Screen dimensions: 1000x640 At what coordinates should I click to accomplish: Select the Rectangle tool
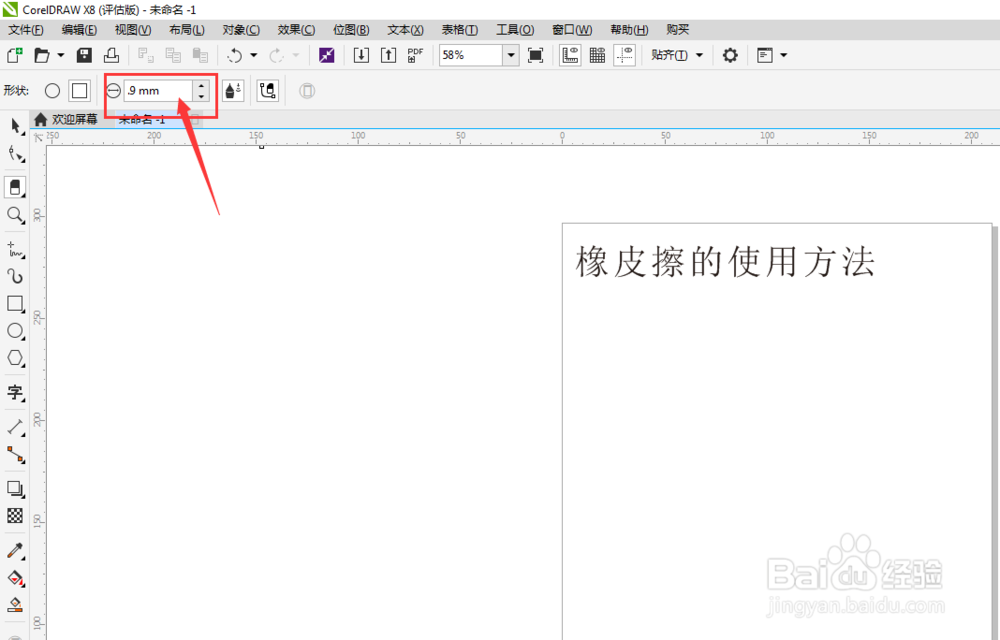click(16, 302)
